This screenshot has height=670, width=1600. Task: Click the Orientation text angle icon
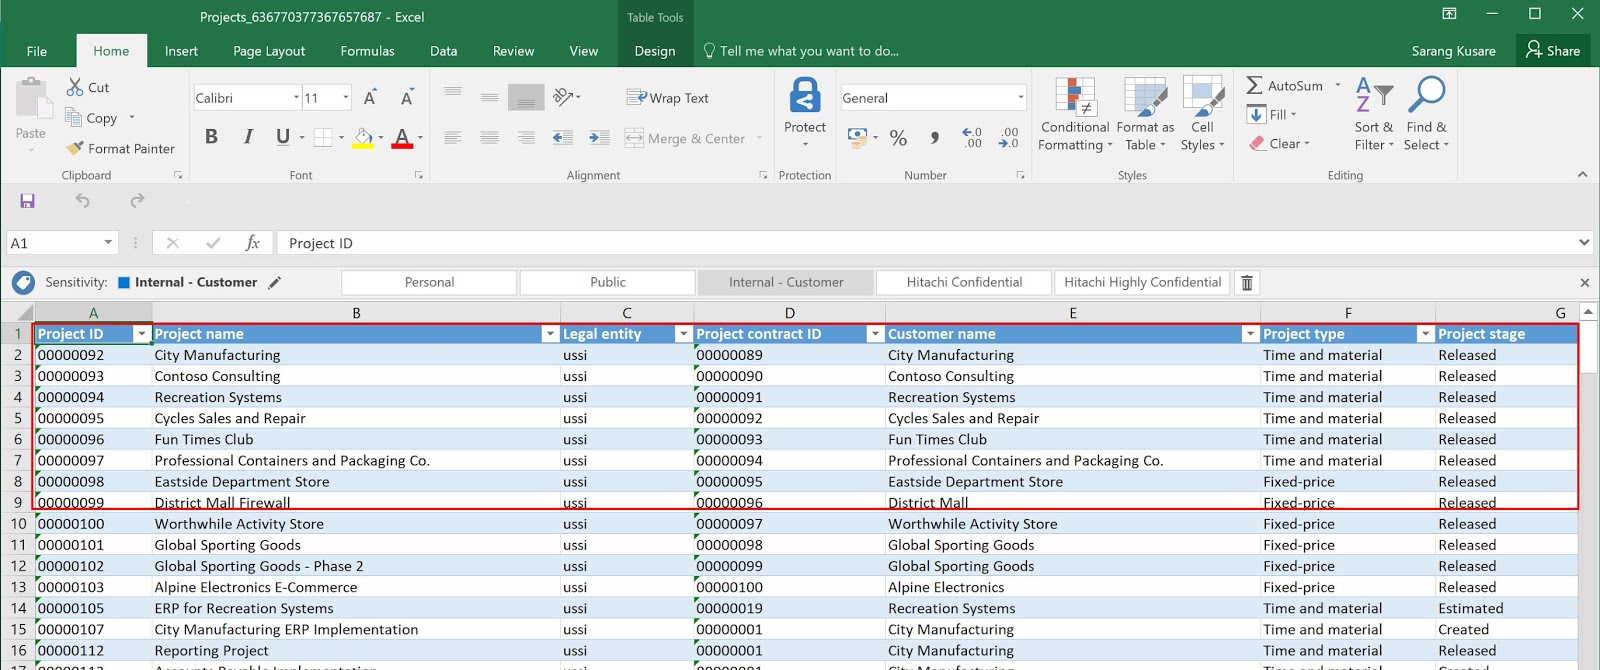(563, 97)
